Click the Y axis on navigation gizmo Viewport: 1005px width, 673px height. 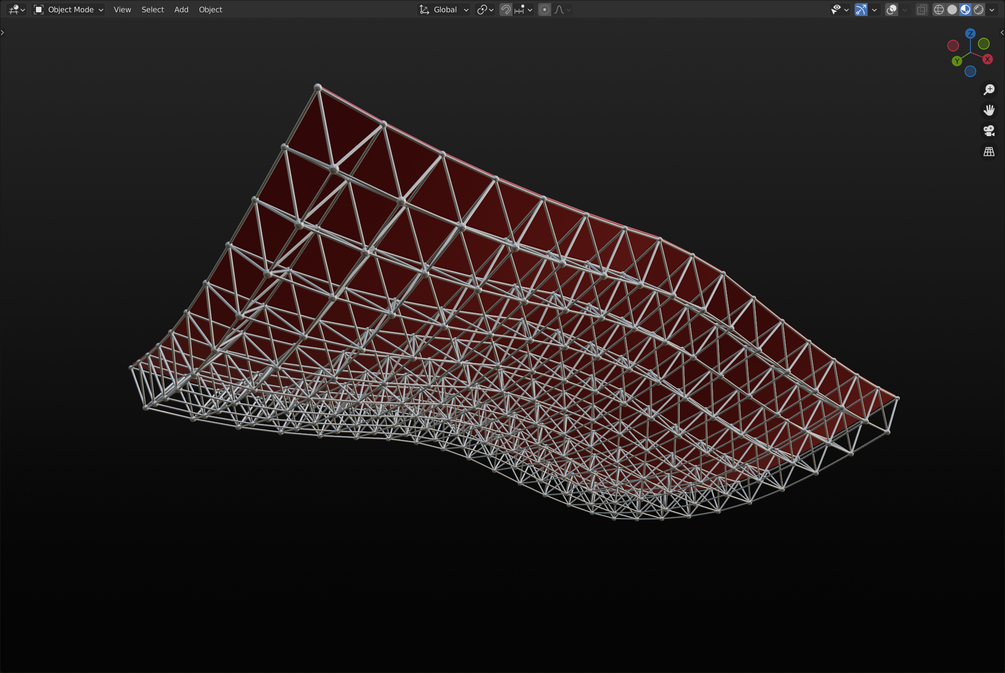click(957, 61)
